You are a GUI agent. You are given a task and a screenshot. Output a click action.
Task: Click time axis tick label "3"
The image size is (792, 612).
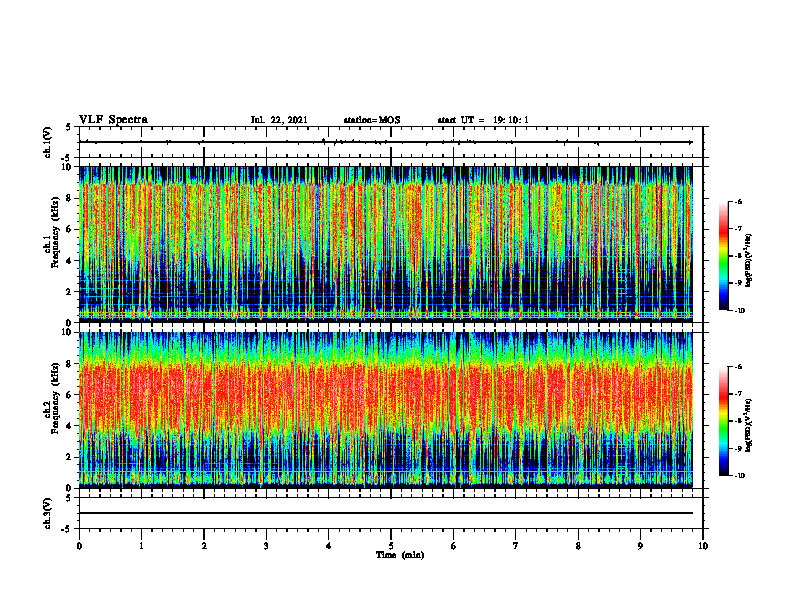click(266, 546)
